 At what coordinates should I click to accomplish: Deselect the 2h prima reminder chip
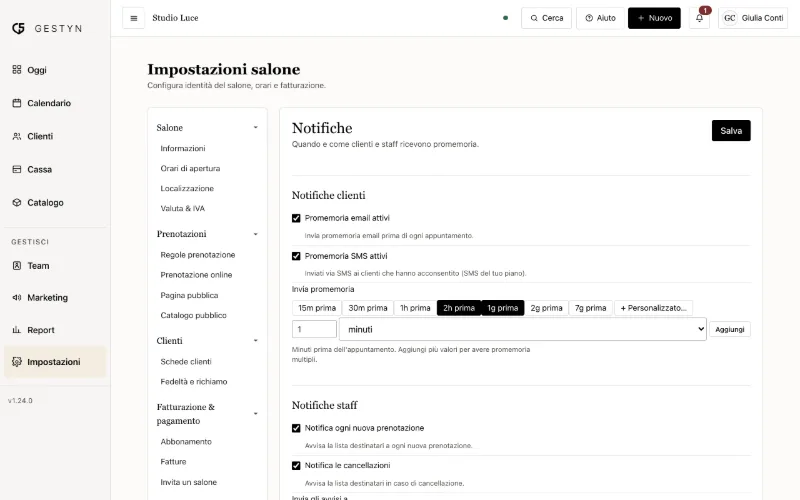[459, 308]
